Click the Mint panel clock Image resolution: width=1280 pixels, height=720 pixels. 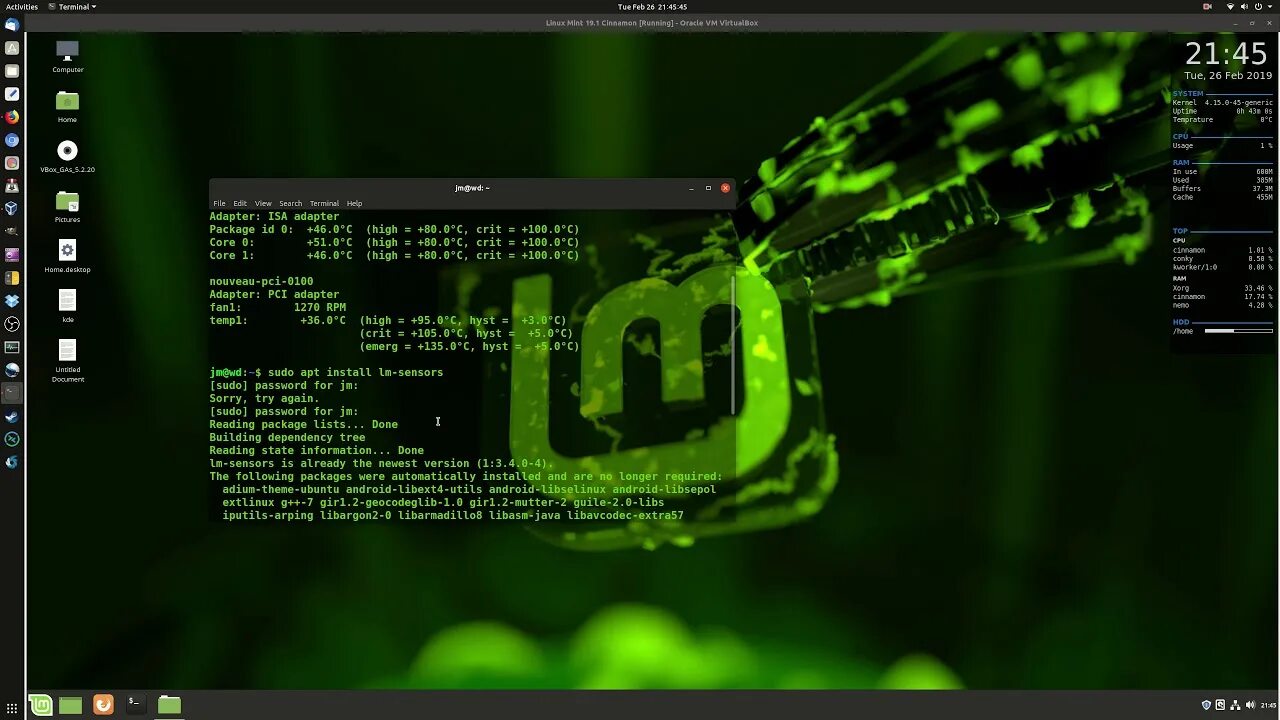pyautogui.click(x=1268, y=705)
